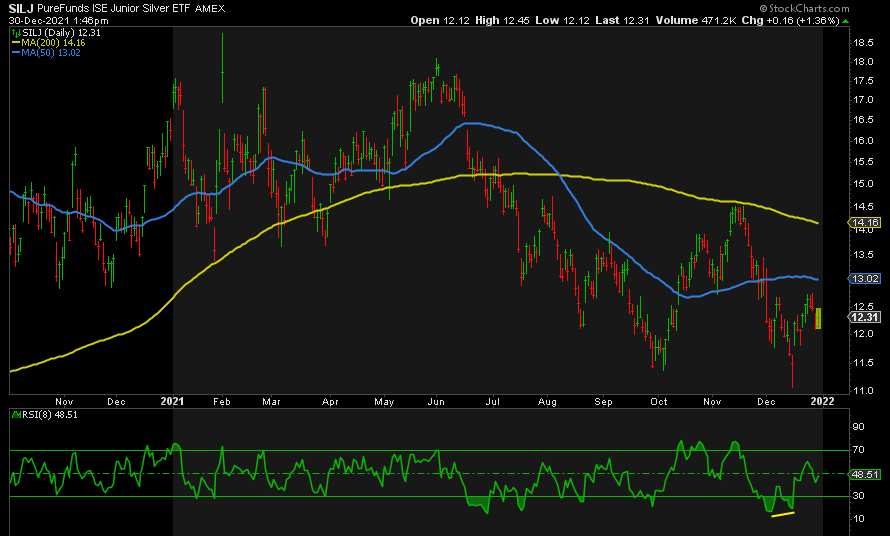Click the 70 level label on RSI axis
The height and width of the screenshot is (536, 890).
coord(859,450)
